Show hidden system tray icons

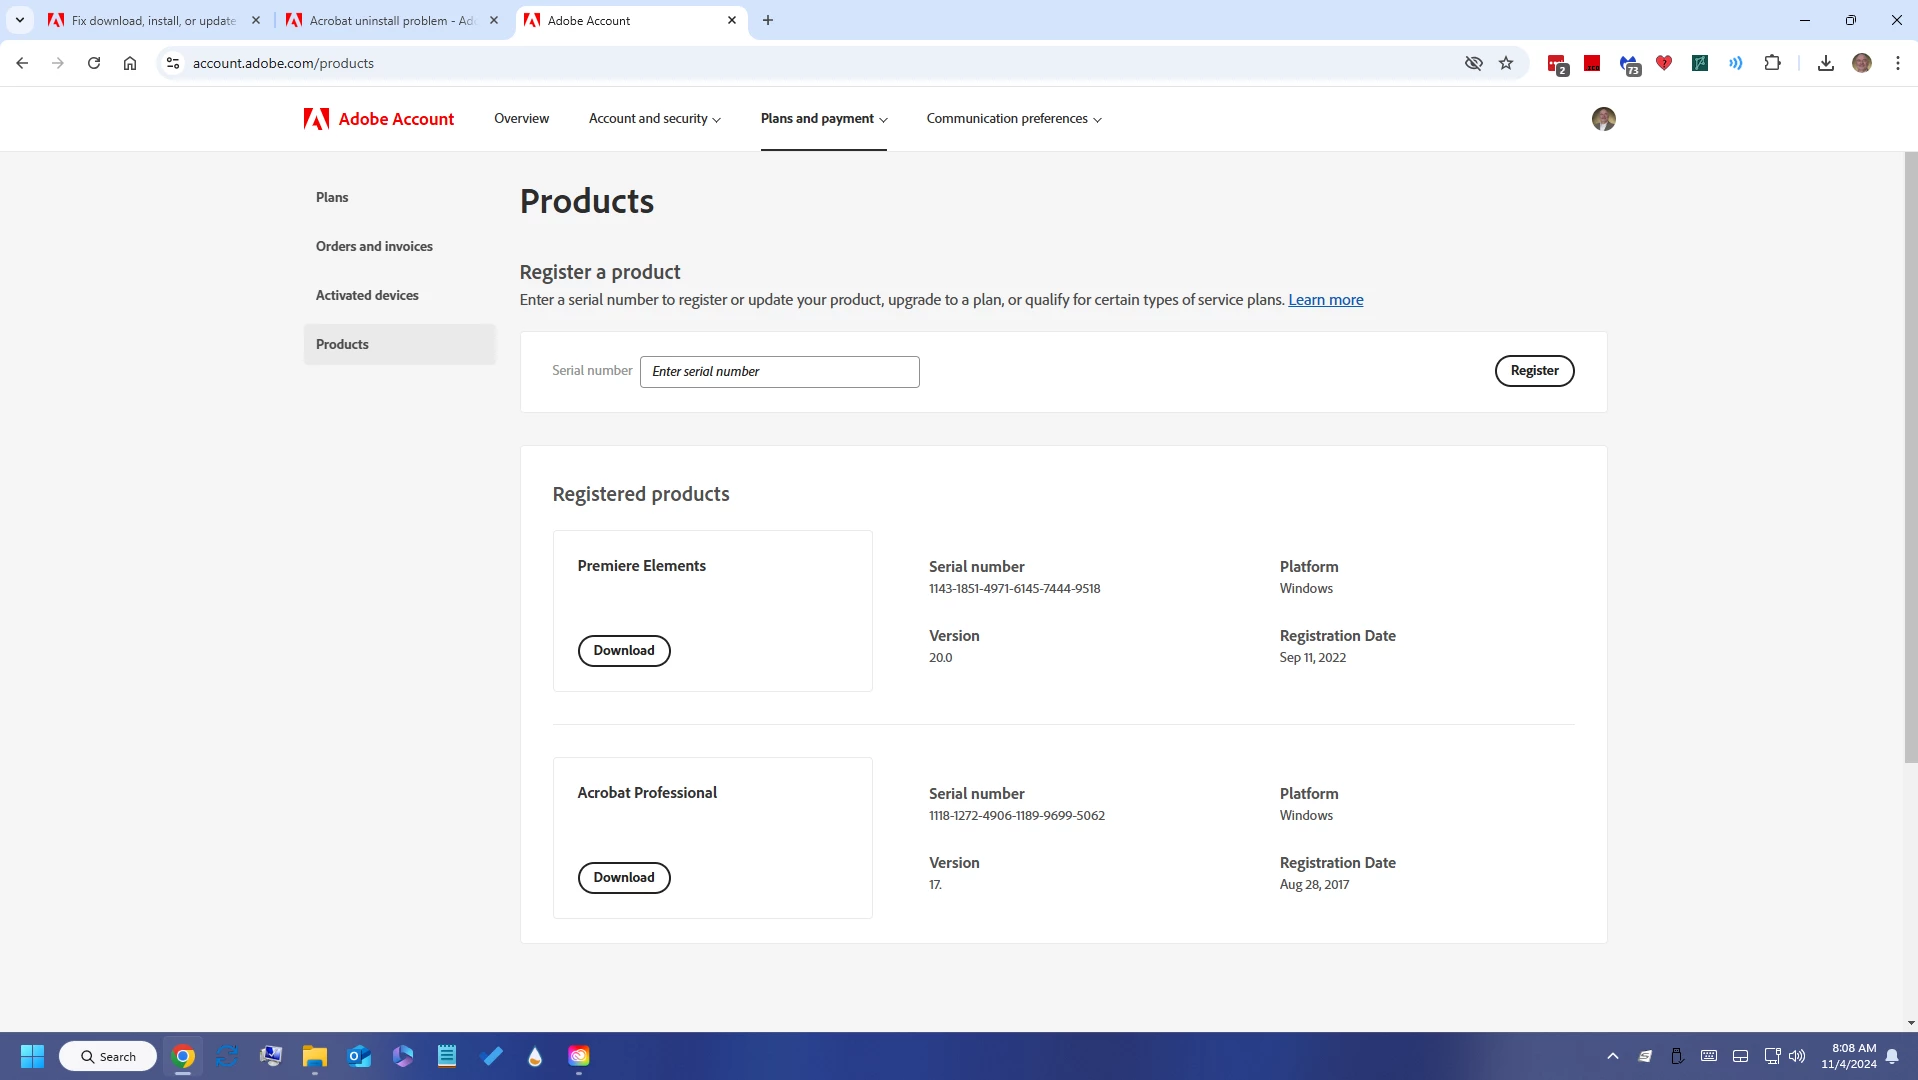click(x=1612, y=1056)
